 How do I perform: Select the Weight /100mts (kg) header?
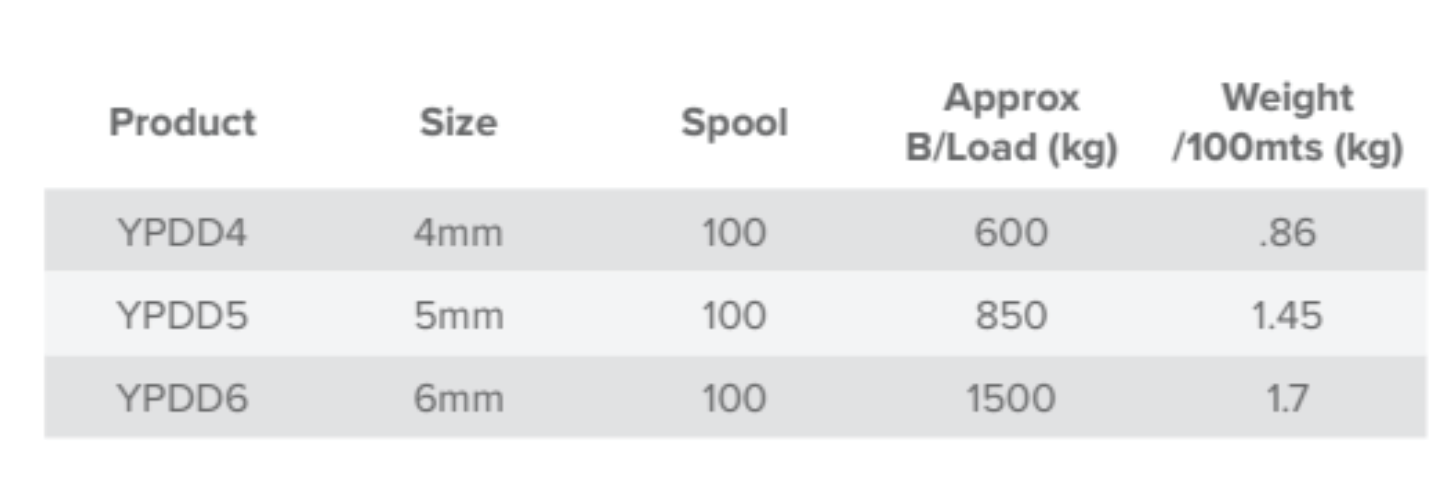point(1288,123)
